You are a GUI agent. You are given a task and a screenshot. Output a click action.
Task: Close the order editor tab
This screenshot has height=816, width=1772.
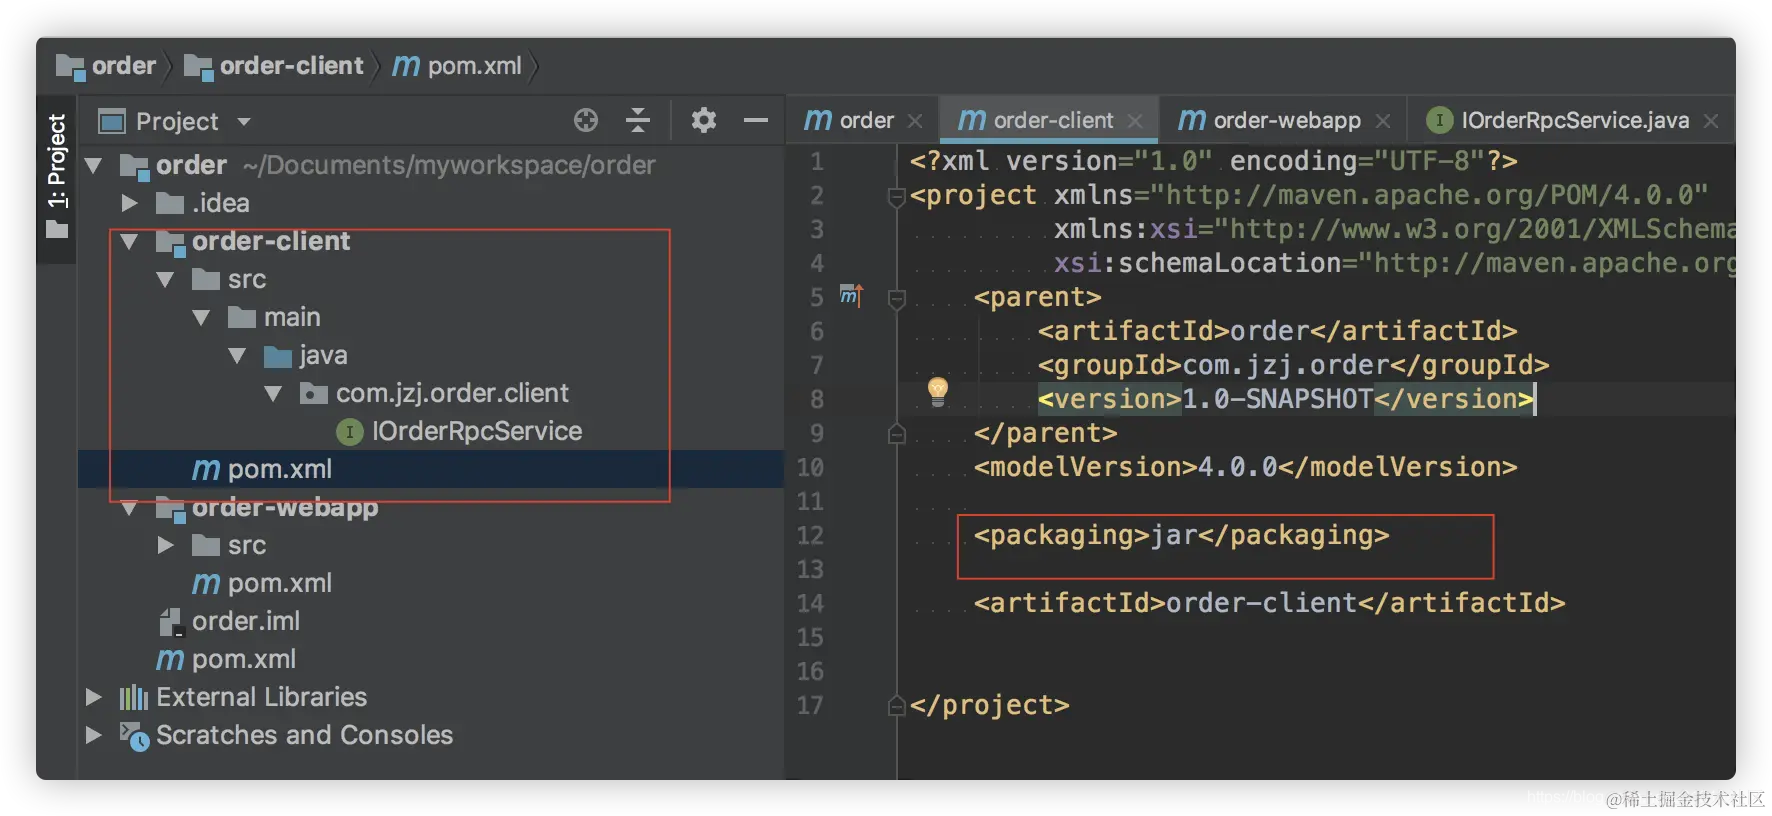[915, 121]
